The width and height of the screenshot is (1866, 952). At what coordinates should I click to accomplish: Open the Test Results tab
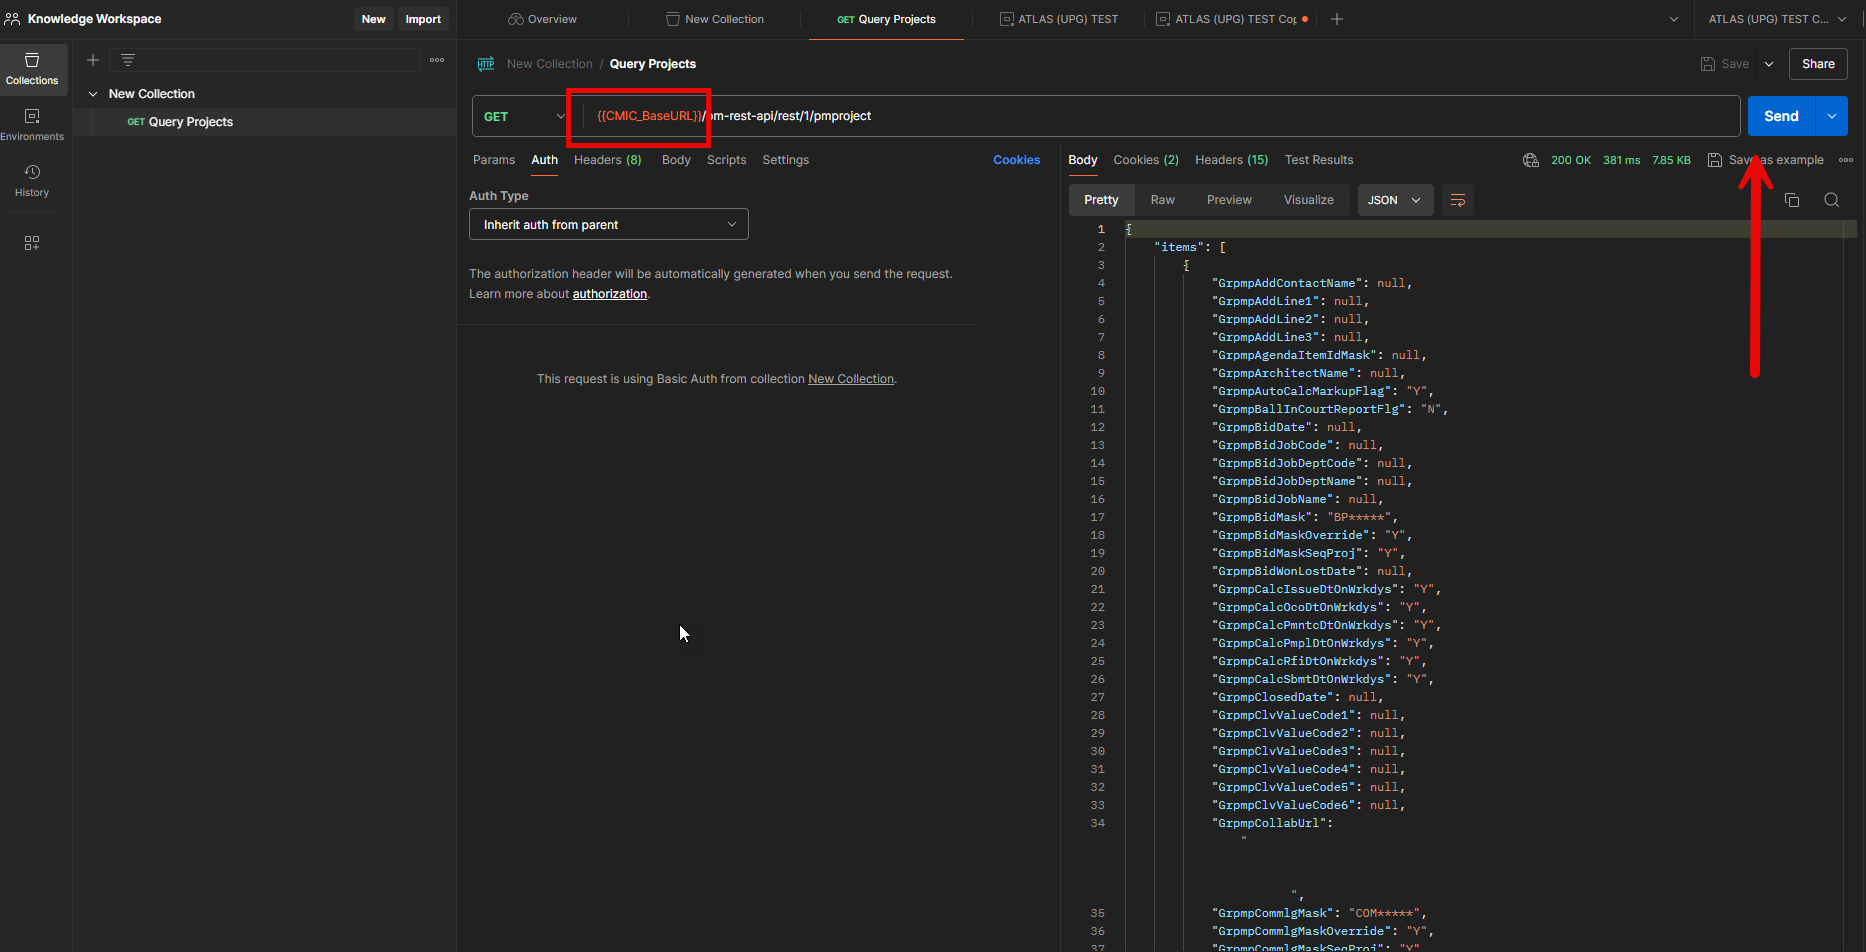(x=1319, y=160)
